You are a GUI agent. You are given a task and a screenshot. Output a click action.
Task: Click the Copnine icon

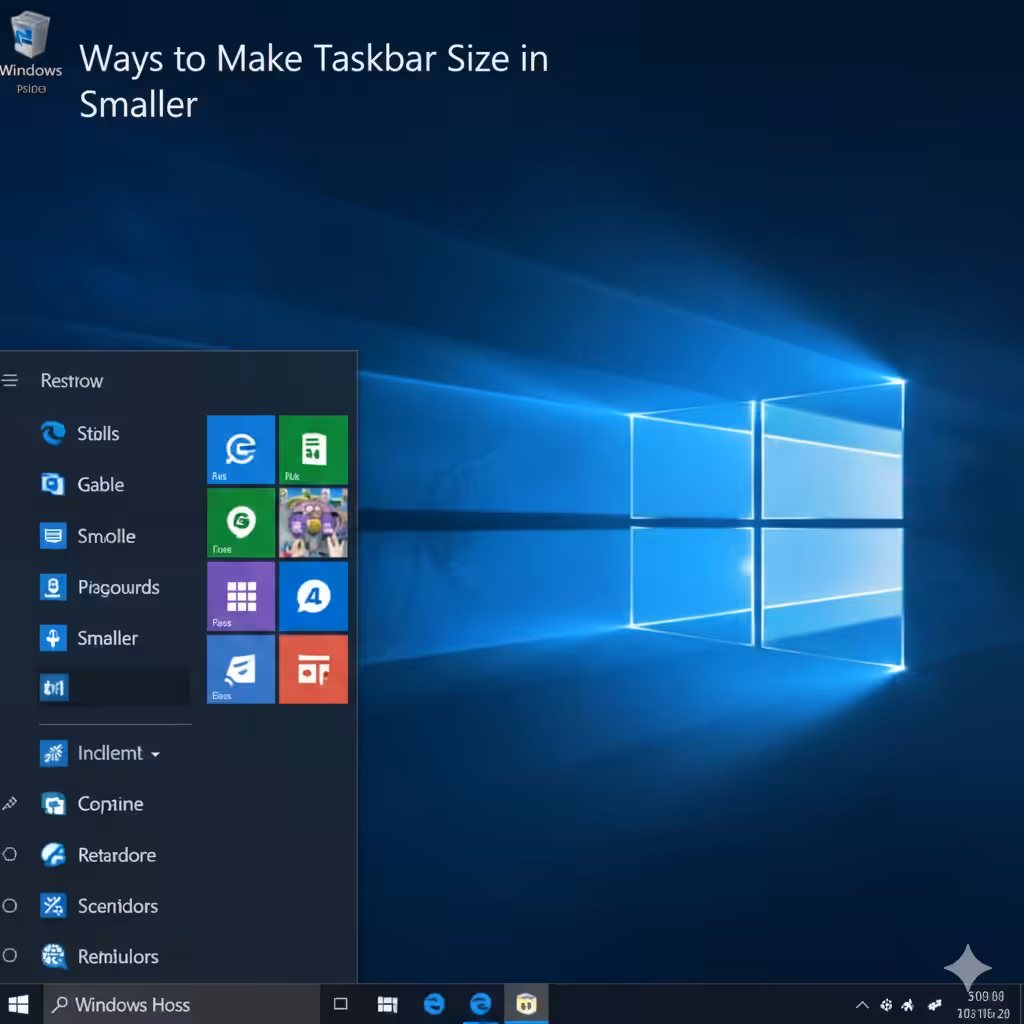point(53,804)
